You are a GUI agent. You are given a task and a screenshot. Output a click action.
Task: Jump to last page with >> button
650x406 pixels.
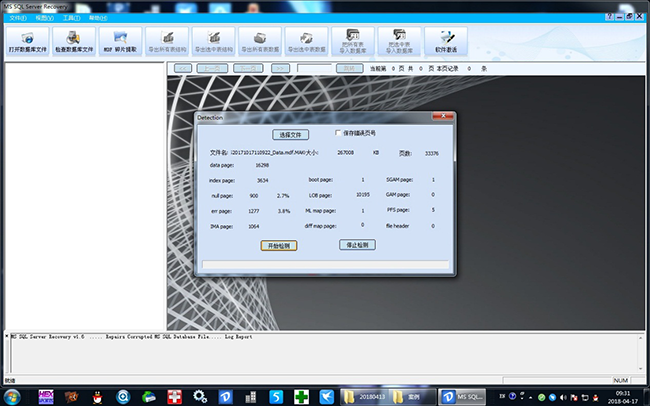[x=280, y=68]
